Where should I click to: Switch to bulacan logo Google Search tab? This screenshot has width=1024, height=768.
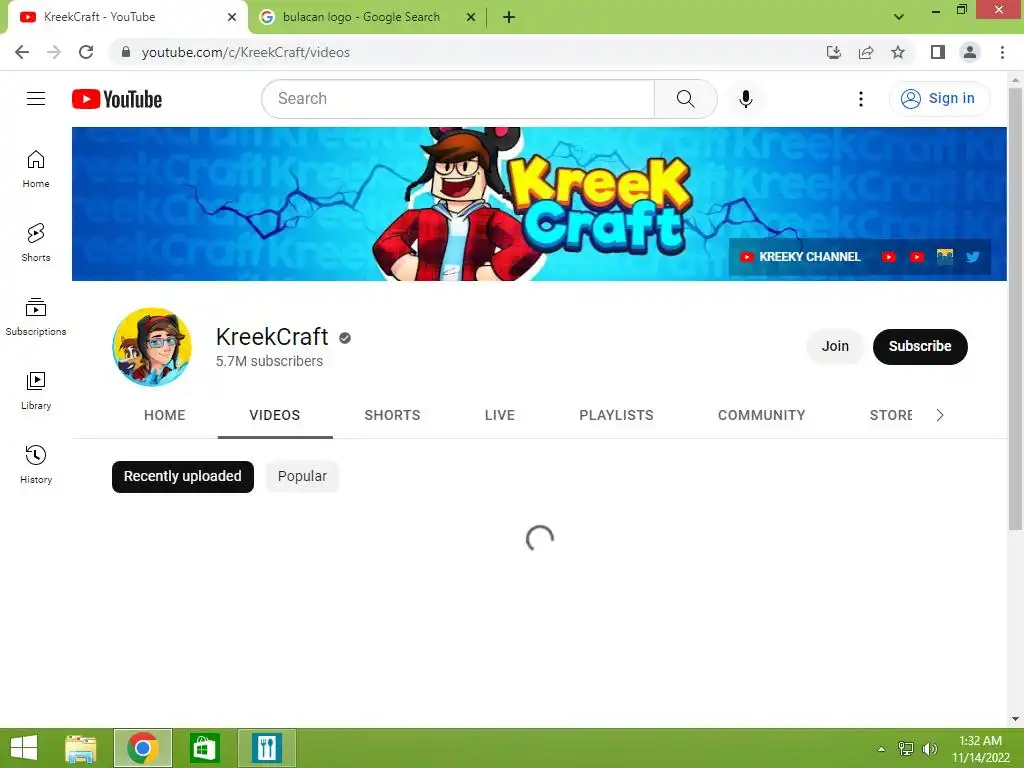pyautogui.click(x=361, y=17)
